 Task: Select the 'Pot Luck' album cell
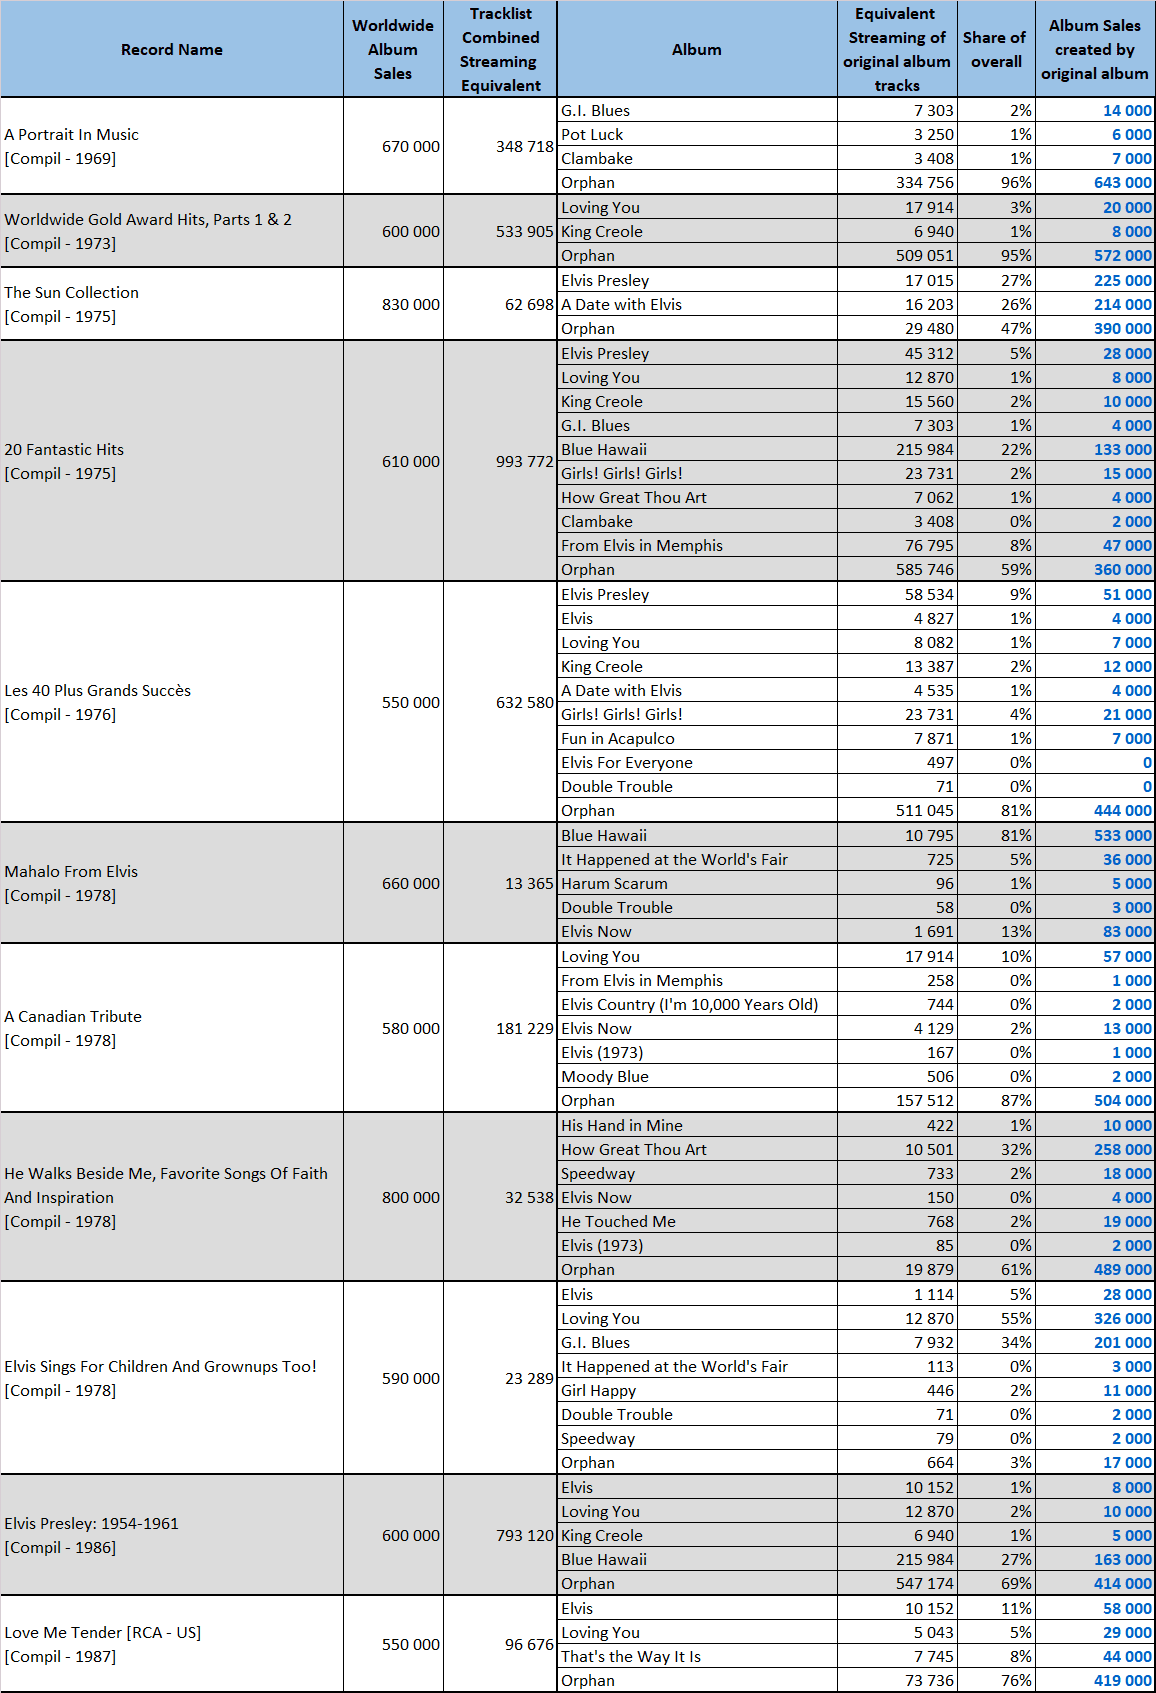697,134
